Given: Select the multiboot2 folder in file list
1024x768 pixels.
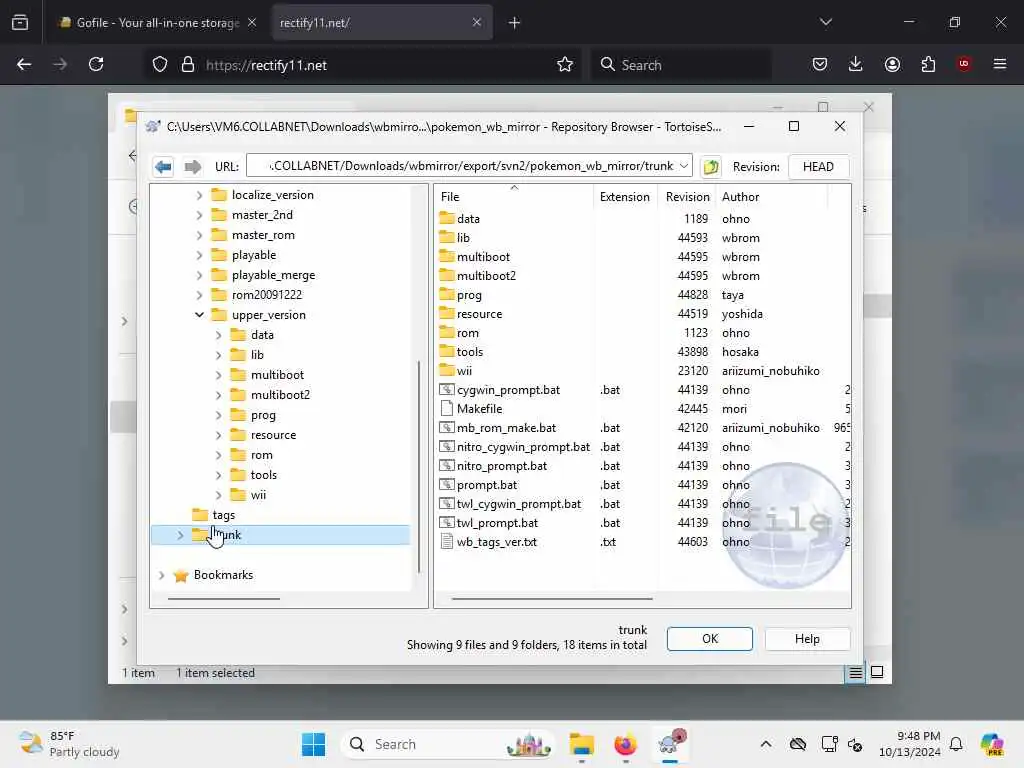Looking at the screenshot, I should 487,276.
